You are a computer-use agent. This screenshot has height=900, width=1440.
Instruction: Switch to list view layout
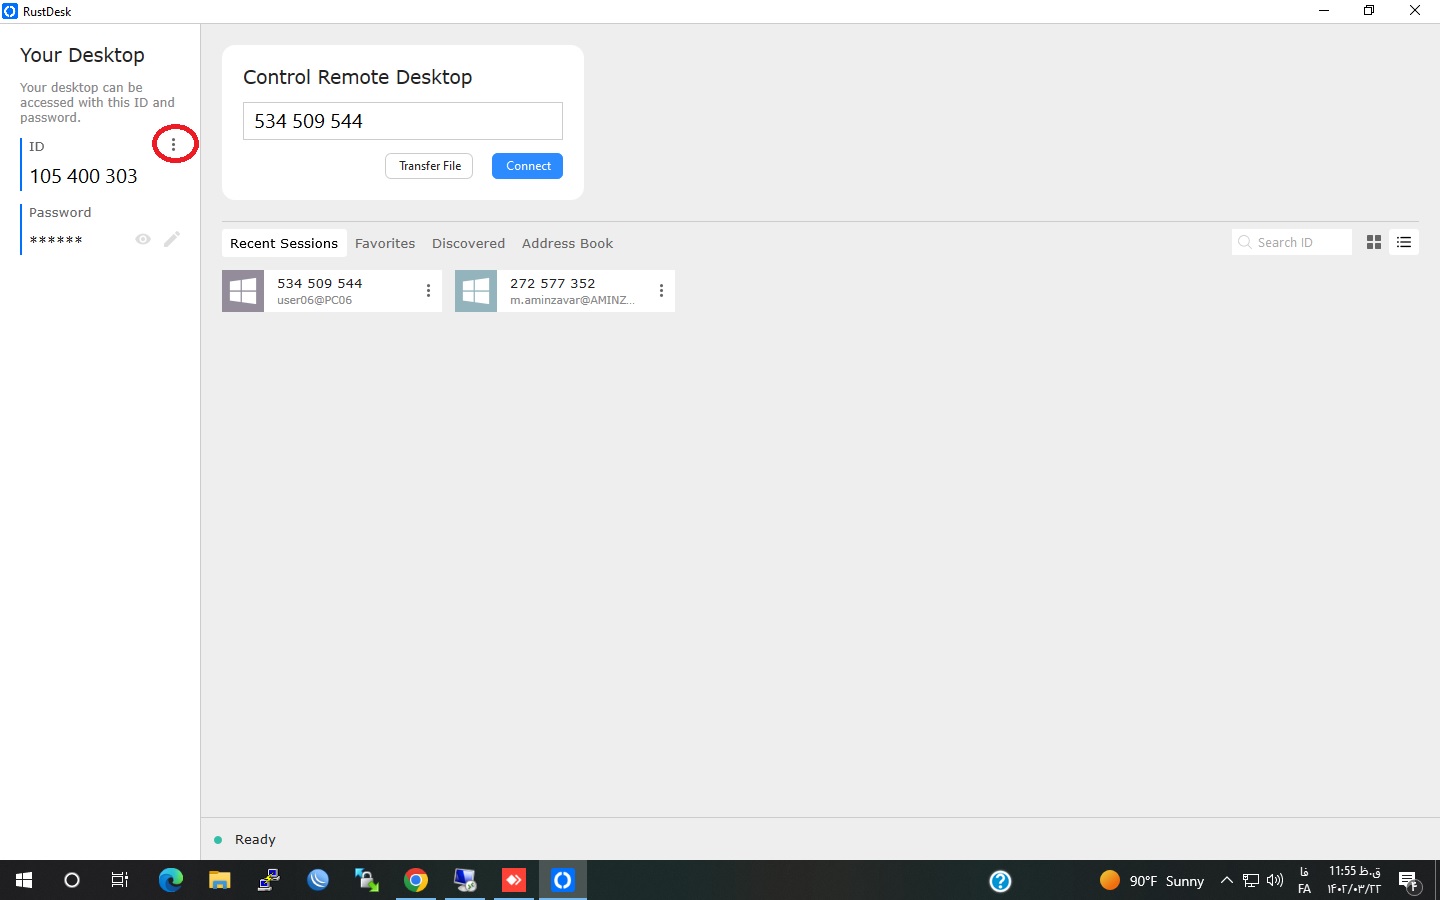tap(1404, 242)
